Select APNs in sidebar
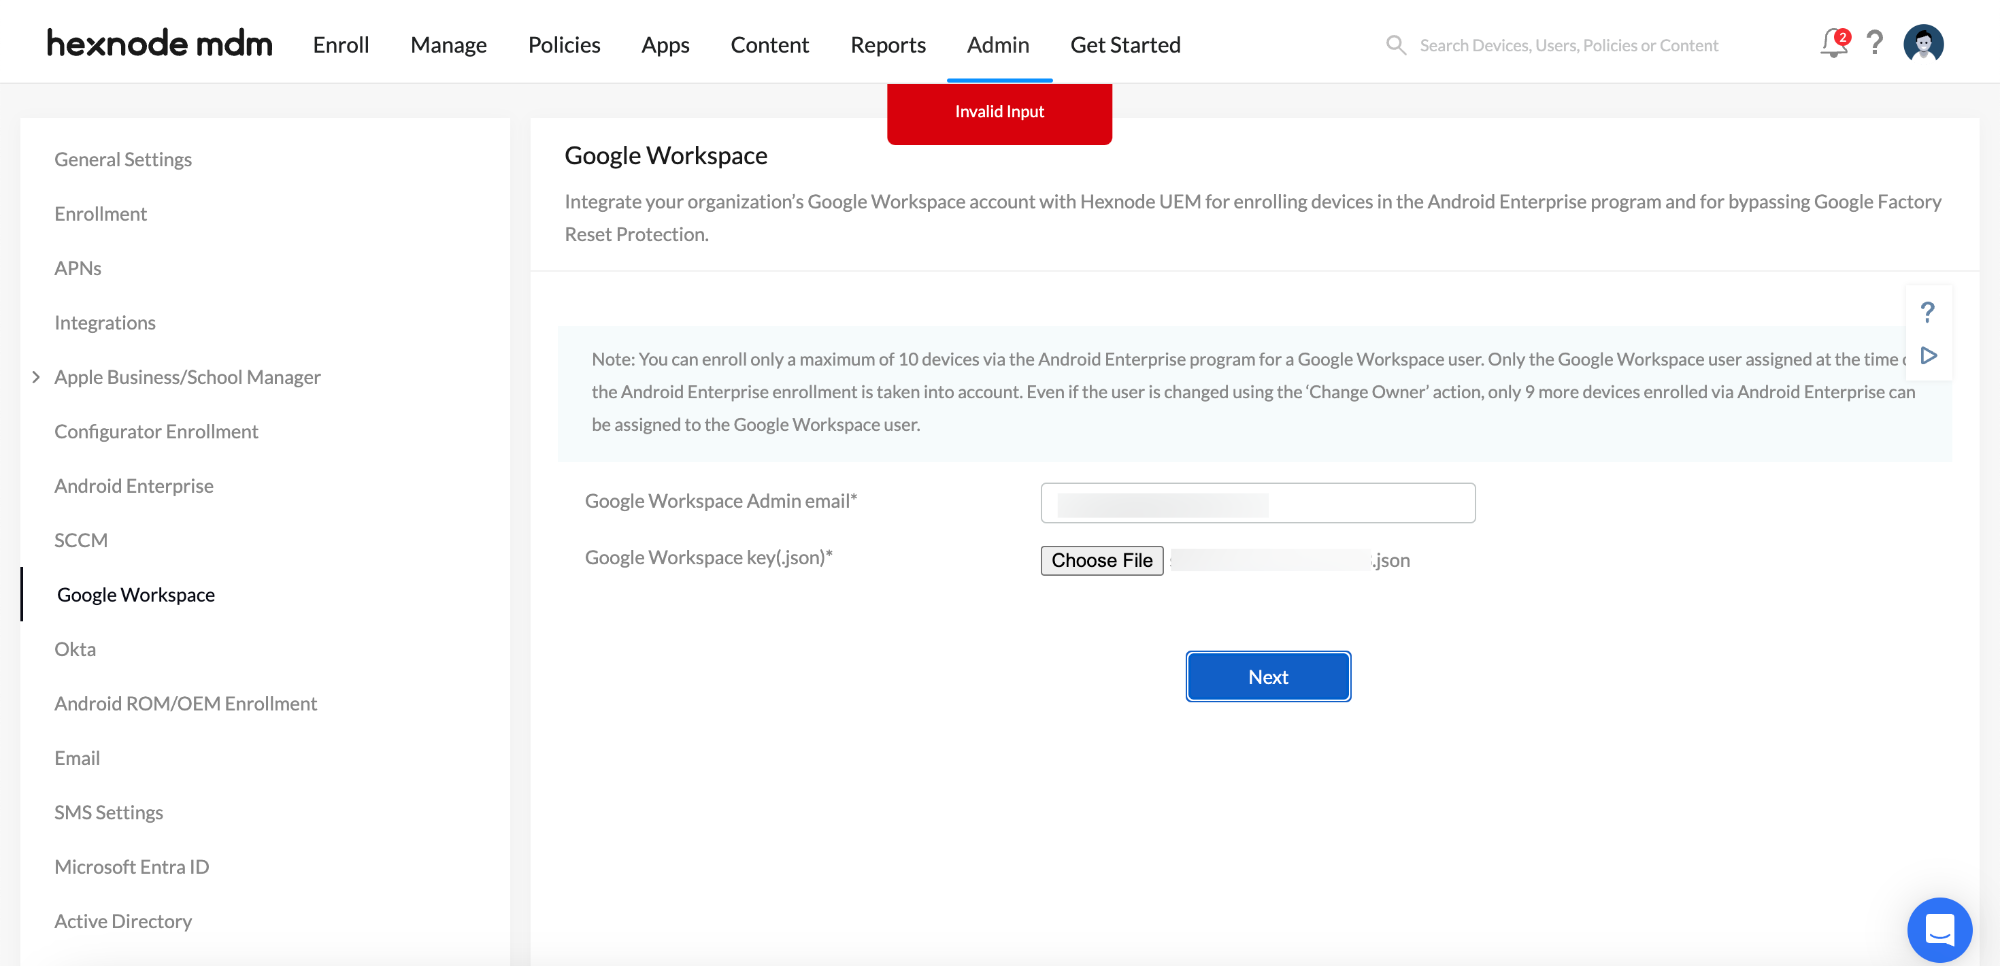 pyautogui.click(x=78, y=268)
